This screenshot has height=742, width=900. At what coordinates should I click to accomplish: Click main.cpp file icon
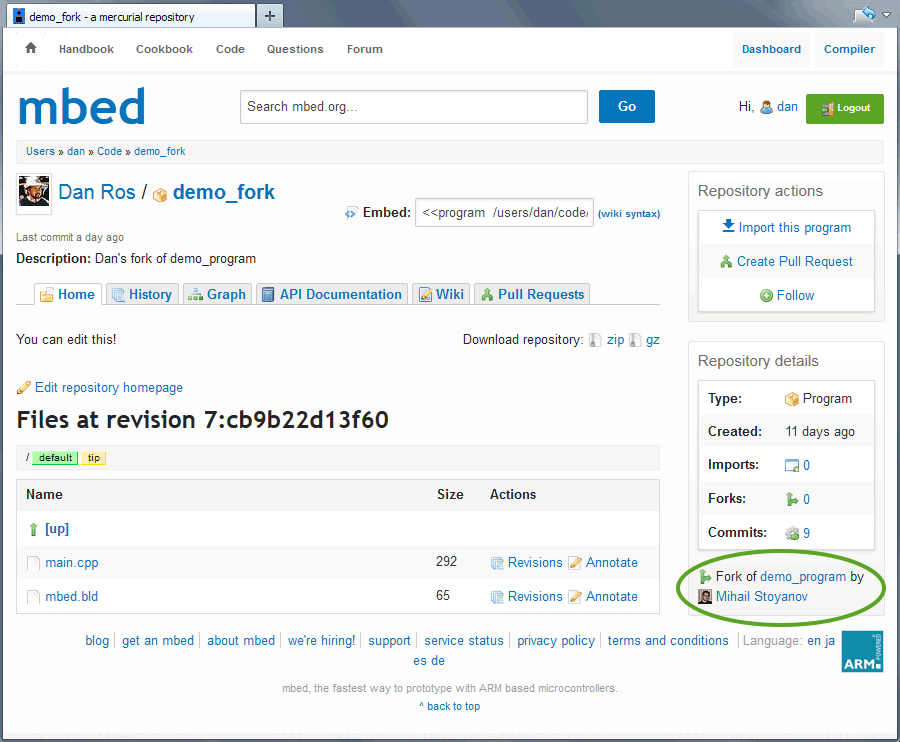(x=33, y=563)
